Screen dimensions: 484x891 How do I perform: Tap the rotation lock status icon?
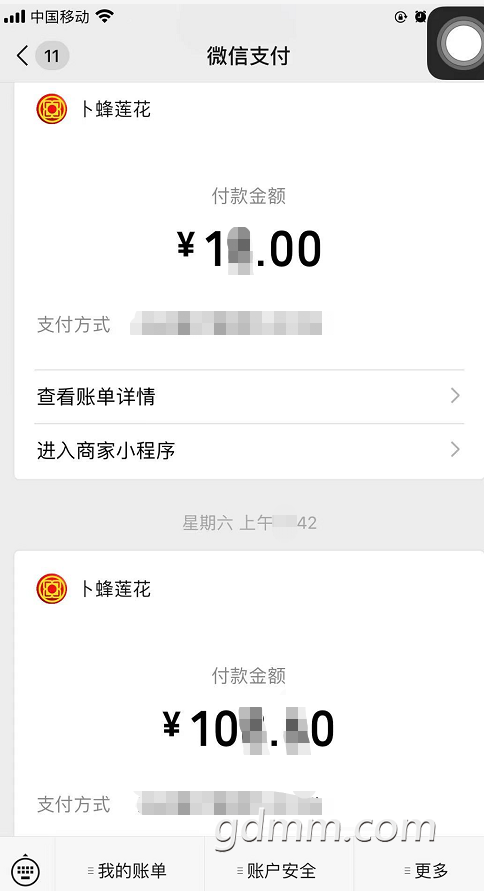(x=400, y=16)
